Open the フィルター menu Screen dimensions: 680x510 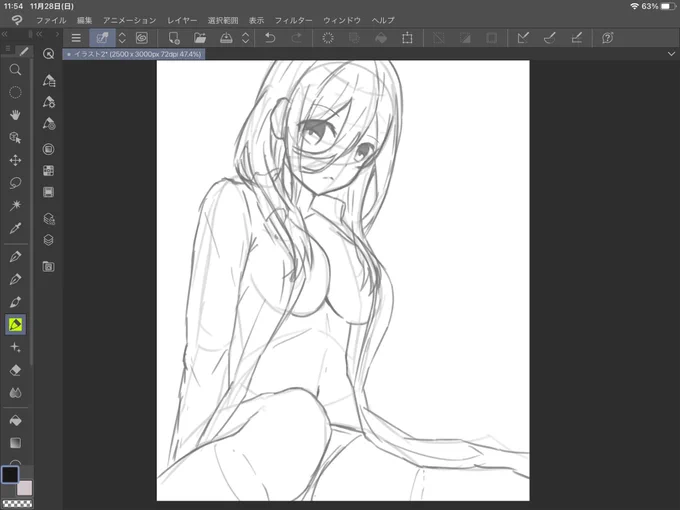click(293, 20)
